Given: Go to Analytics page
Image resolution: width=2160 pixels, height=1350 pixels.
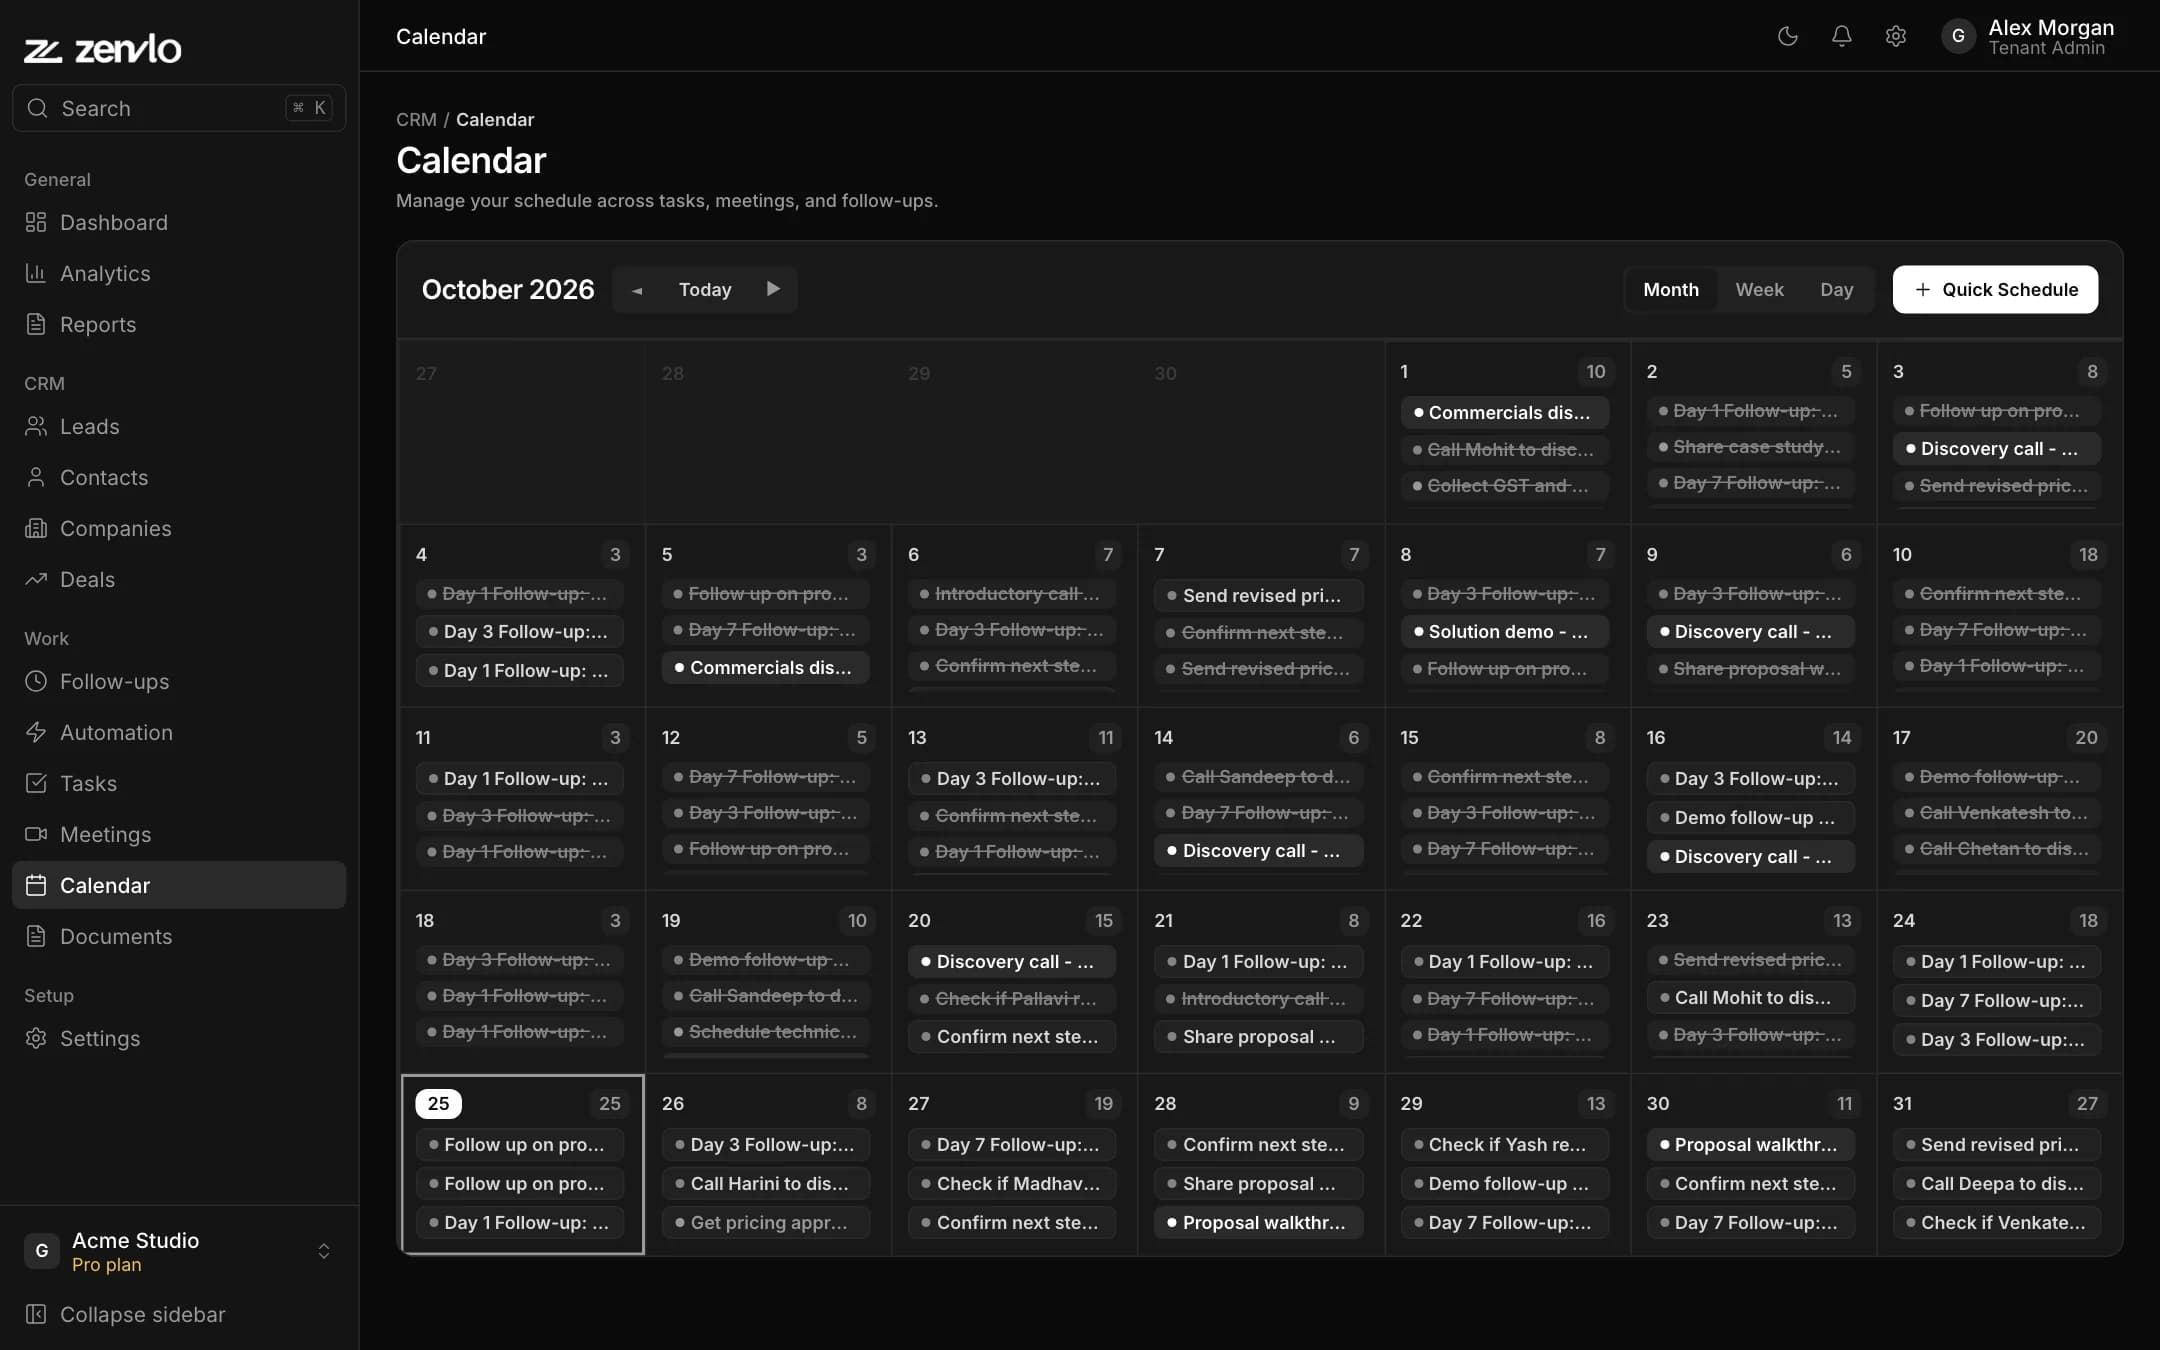Looking at the screenshot, I should click(179, 273).
